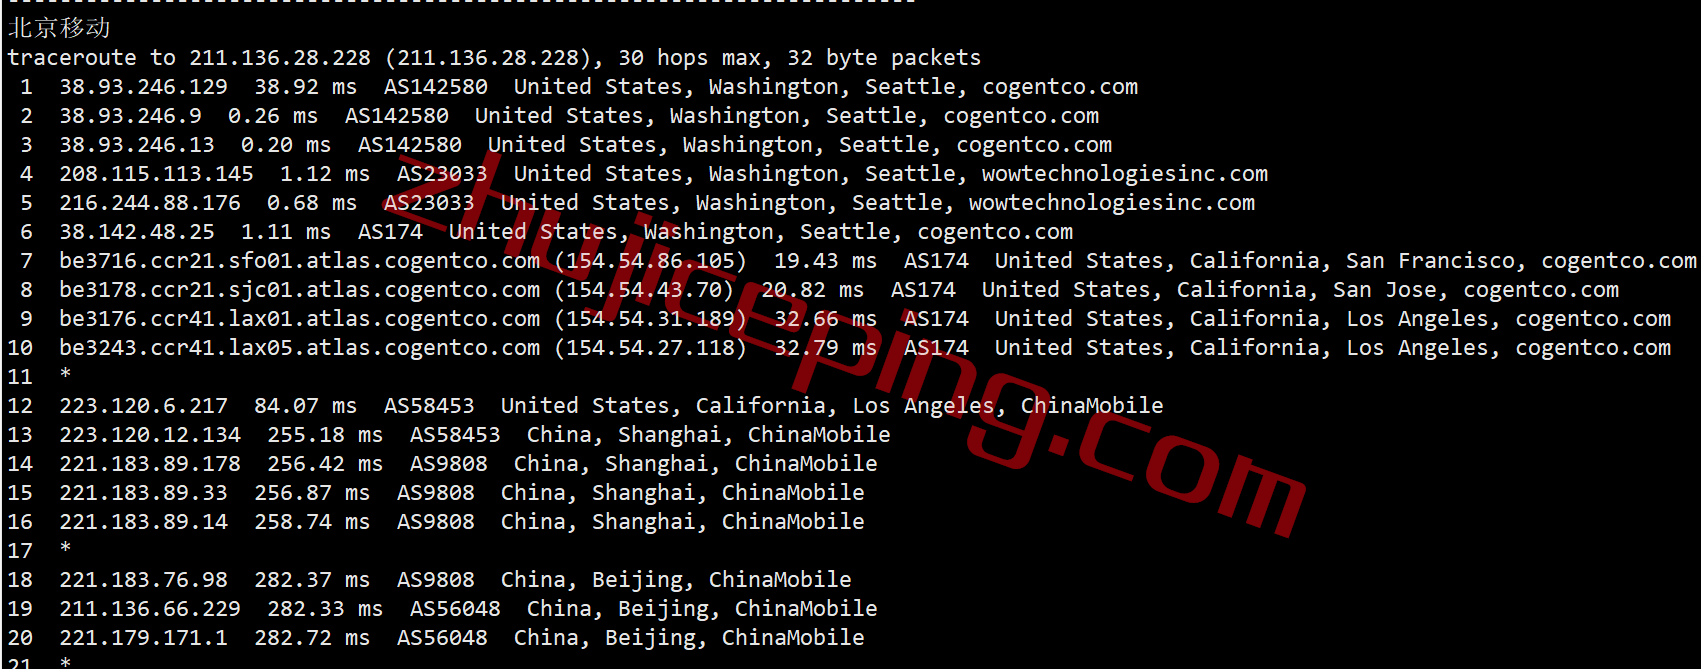
Task: Click 256.42 ms latency on hop 14
Action: pos(325,464)
